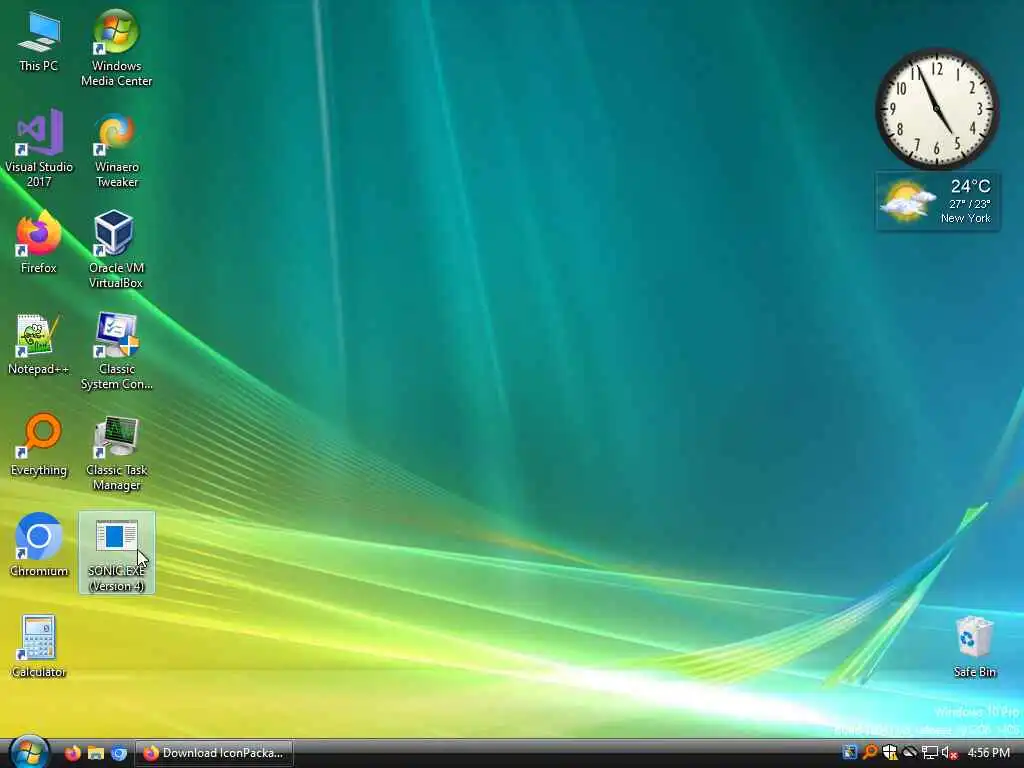Click the muted volume speaker icon
Viewport: 1024px width, 768px height.
[x=949, y=752]
